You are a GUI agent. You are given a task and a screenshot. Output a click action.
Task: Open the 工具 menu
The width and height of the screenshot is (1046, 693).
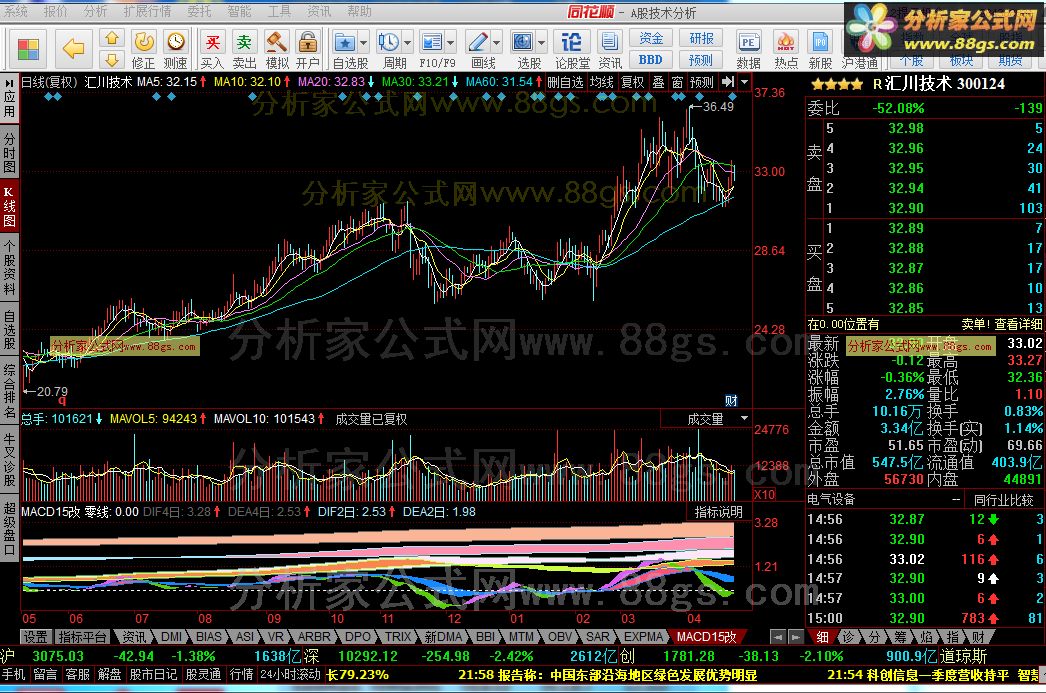click(x=279, y=11)
